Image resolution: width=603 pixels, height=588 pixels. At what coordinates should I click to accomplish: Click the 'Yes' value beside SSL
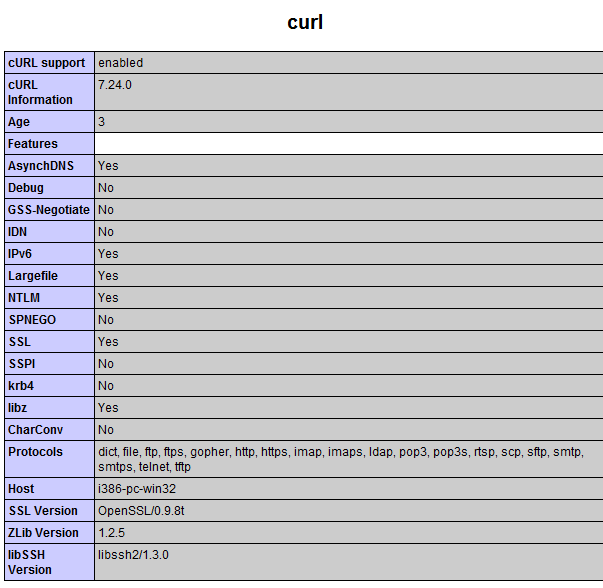108,342
